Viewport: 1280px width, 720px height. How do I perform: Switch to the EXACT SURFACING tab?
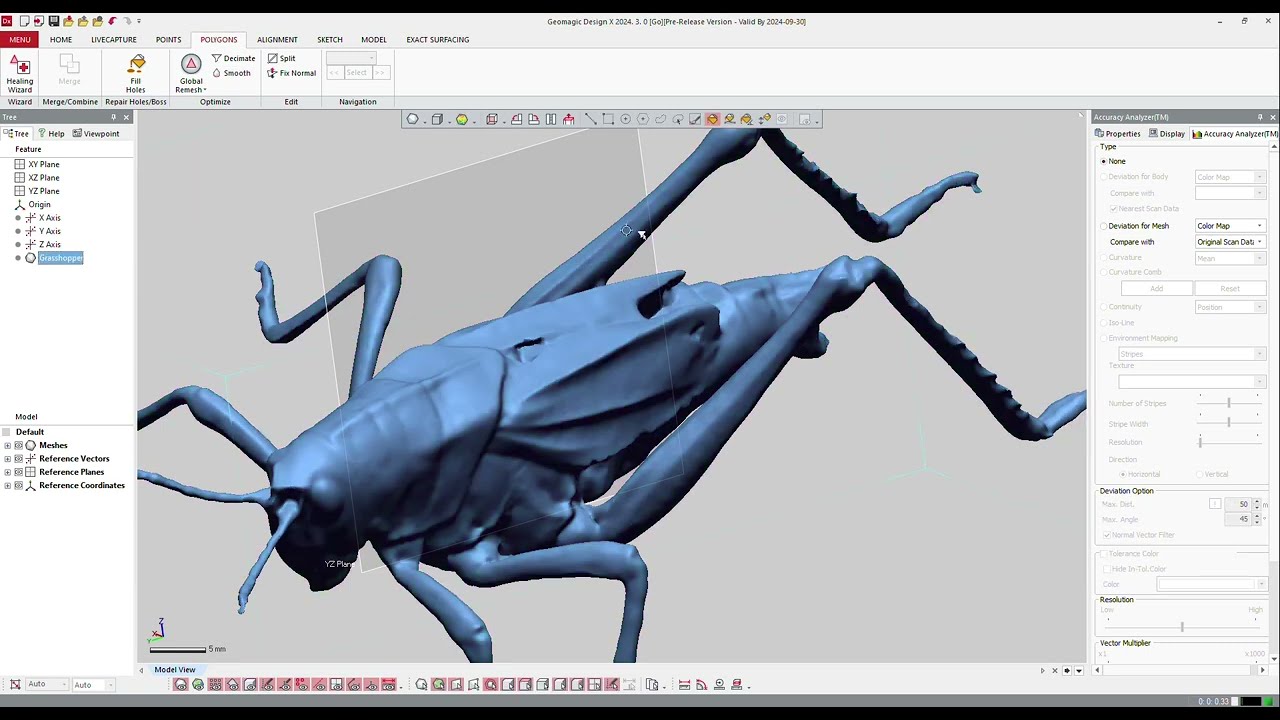pos(438,40)
